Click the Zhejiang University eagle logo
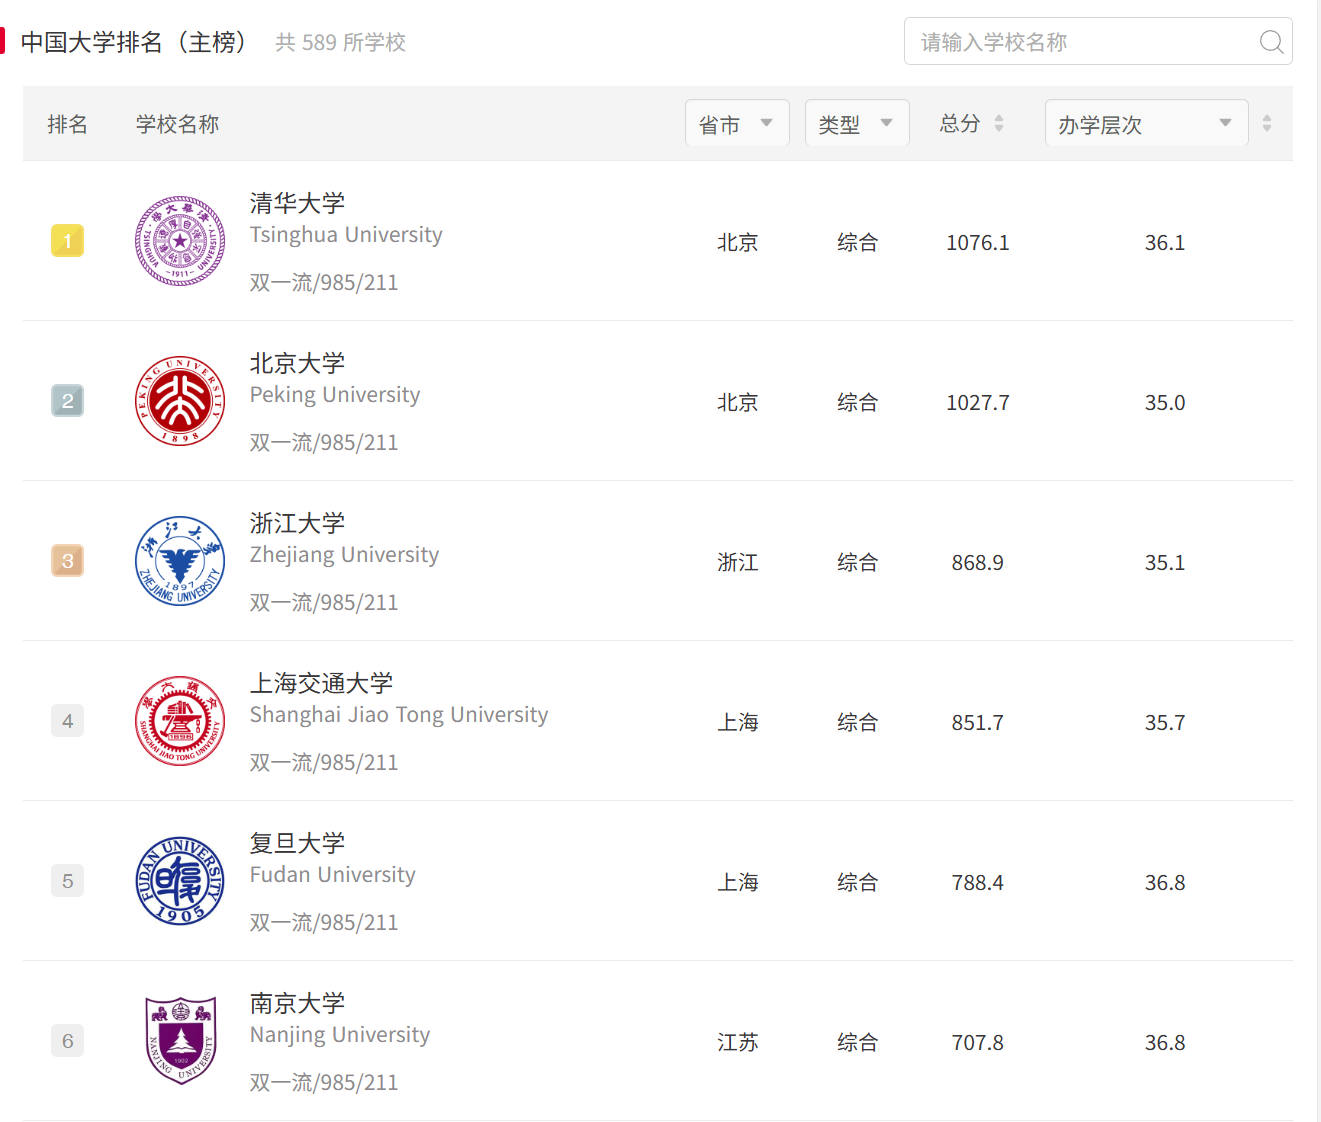The width and height of the screenshot is (1321, 1122). point(180,561)
